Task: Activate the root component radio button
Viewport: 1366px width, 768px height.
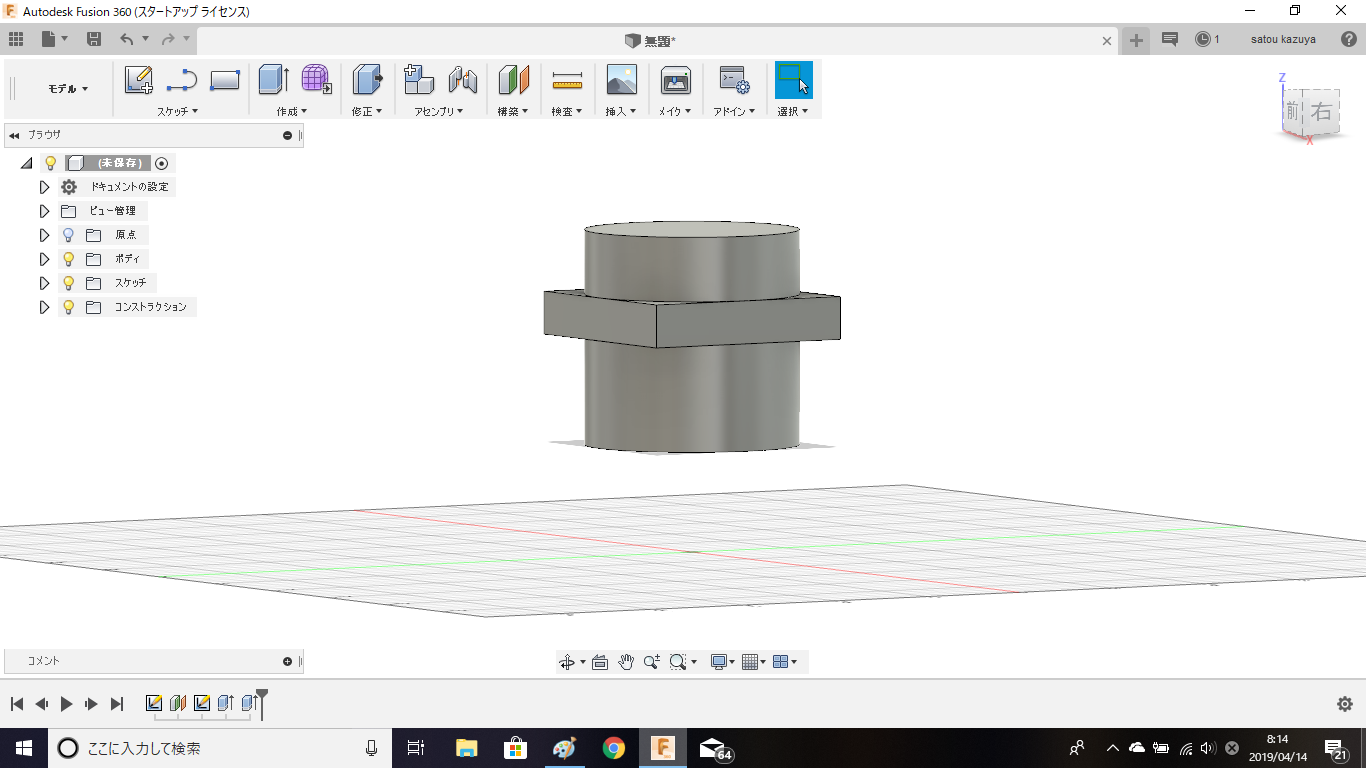Action: 162,163
